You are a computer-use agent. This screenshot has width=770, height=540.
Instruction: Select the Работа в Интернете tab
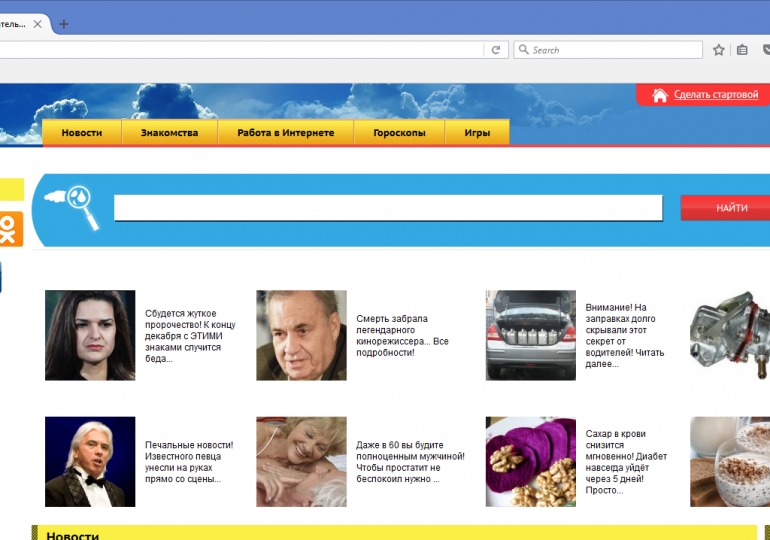pyautogui.click(x=286, y=133)
